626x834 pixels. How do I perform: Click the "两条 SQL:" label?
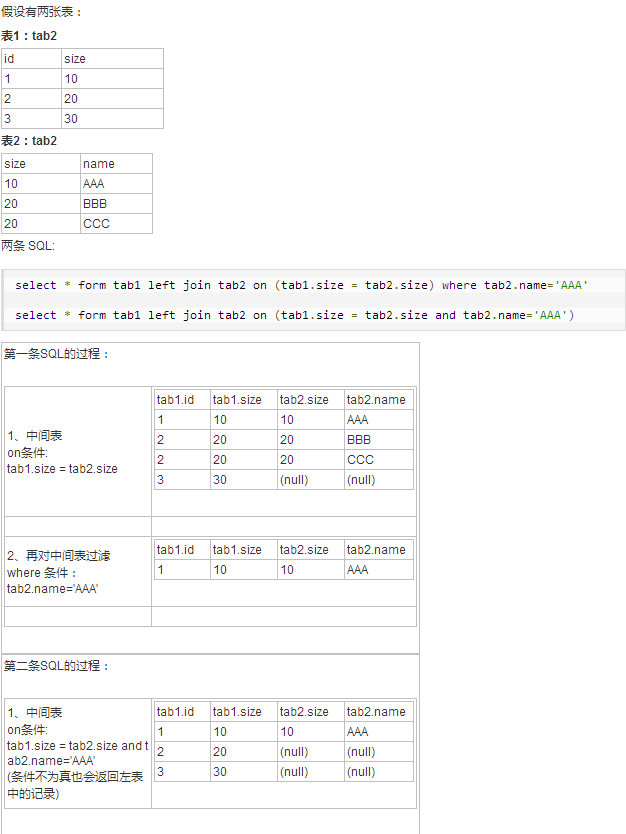pos(28,246)
